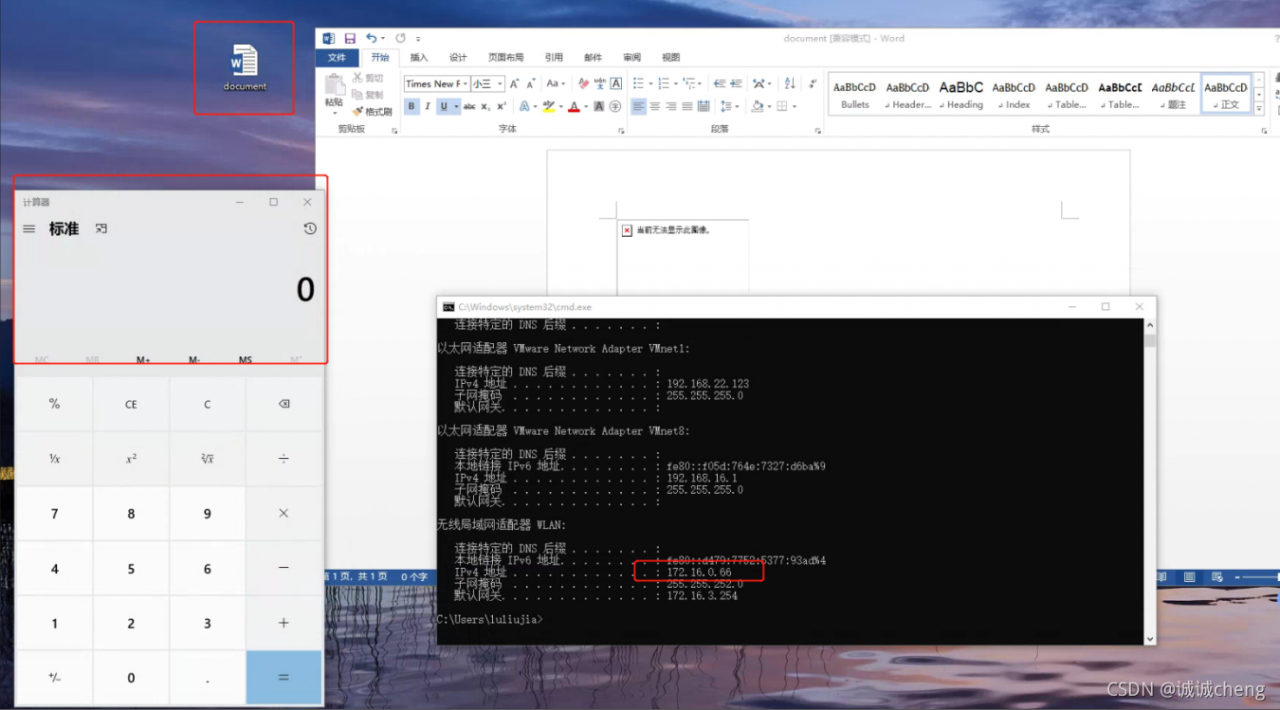The width and height of the screenshot is (1280, 710).
Task: Center-align the paragraph in Word
Action: [x=655, y=106]
